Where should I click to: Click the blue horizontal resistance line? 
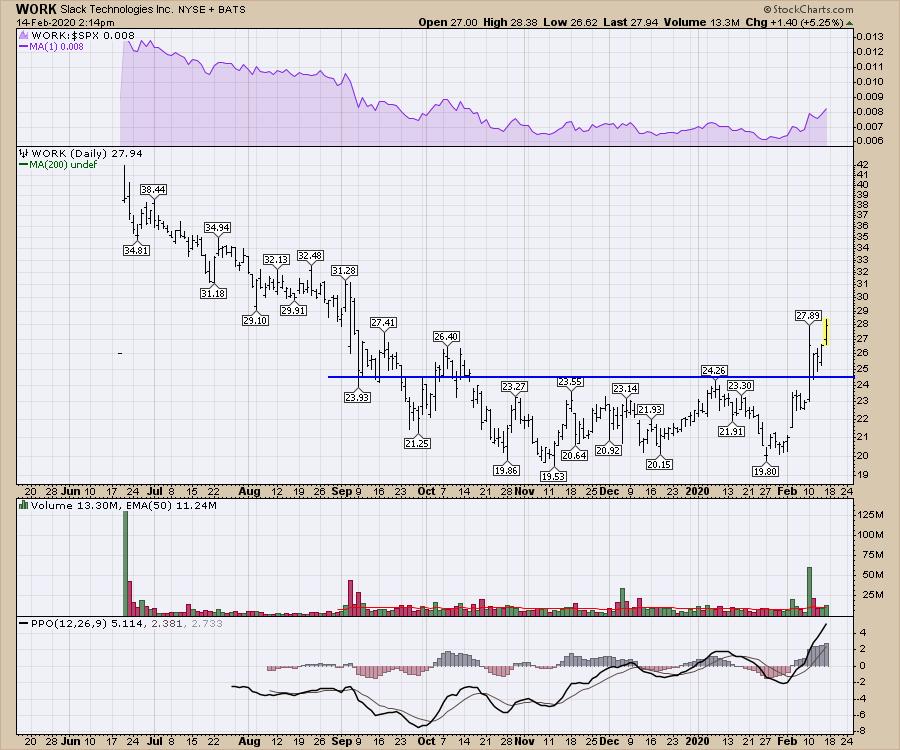point(600,377)
